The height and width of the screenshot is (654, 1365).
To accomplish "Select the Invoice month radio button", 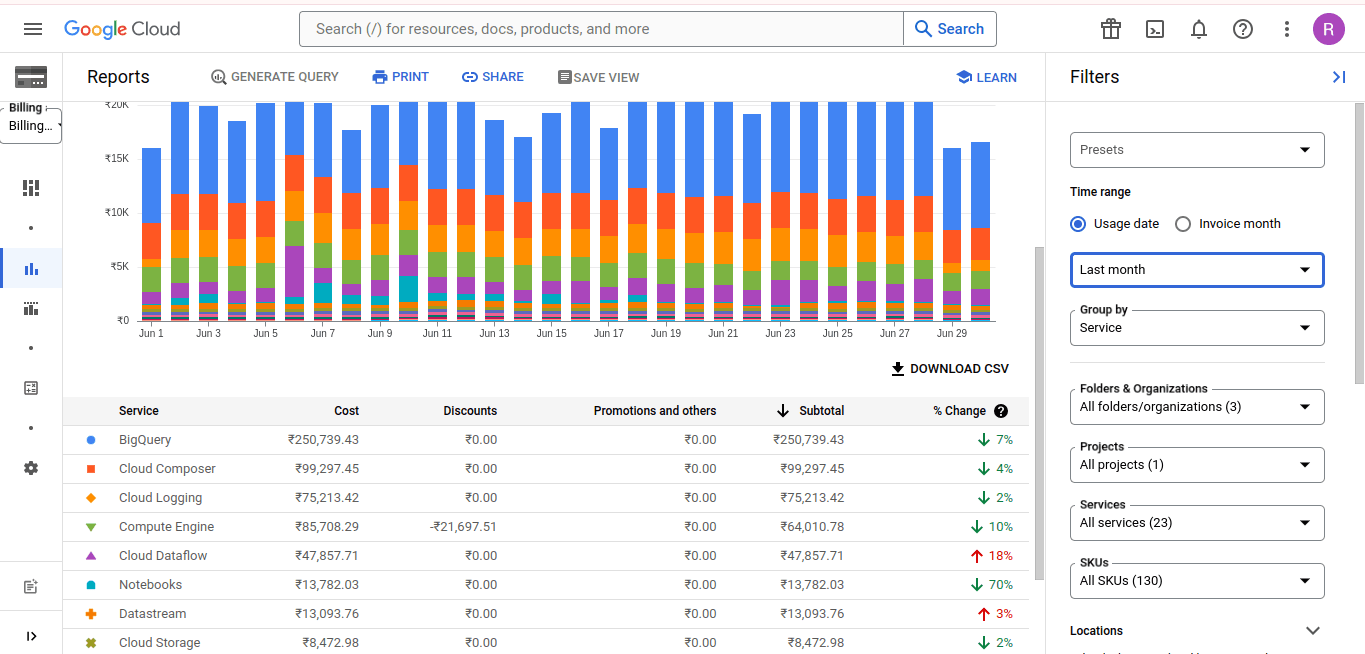I will tap(1183, 224).
